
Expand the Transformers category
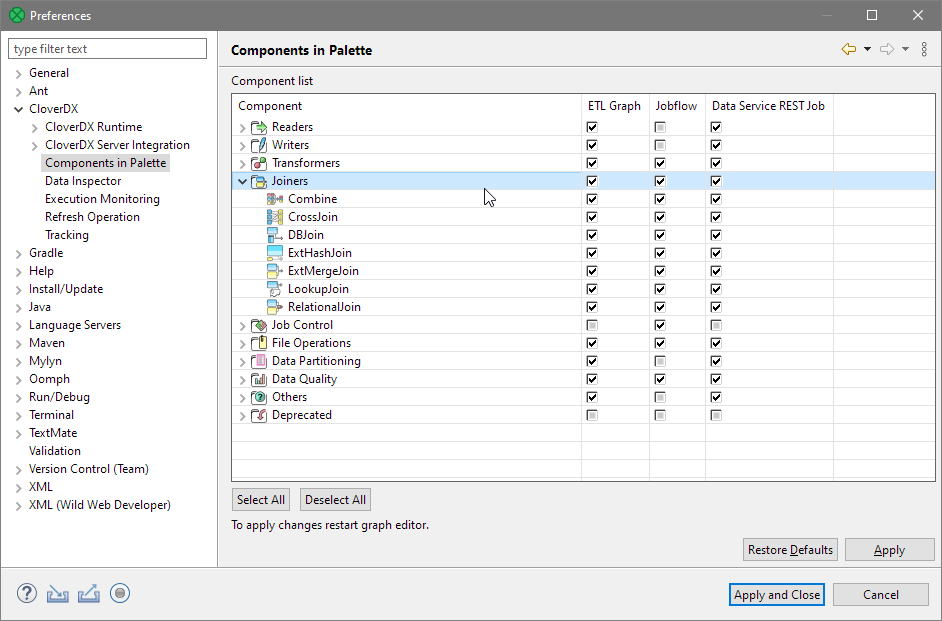(x=241, y=162)
